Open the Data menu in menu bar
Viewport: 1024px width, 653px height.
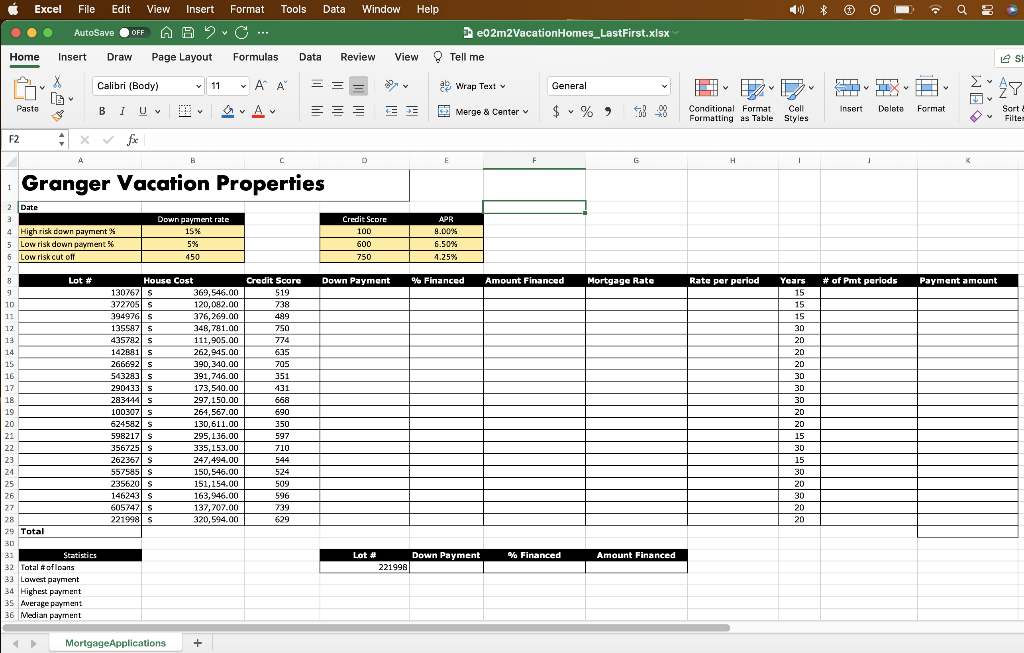coord(334,9)
